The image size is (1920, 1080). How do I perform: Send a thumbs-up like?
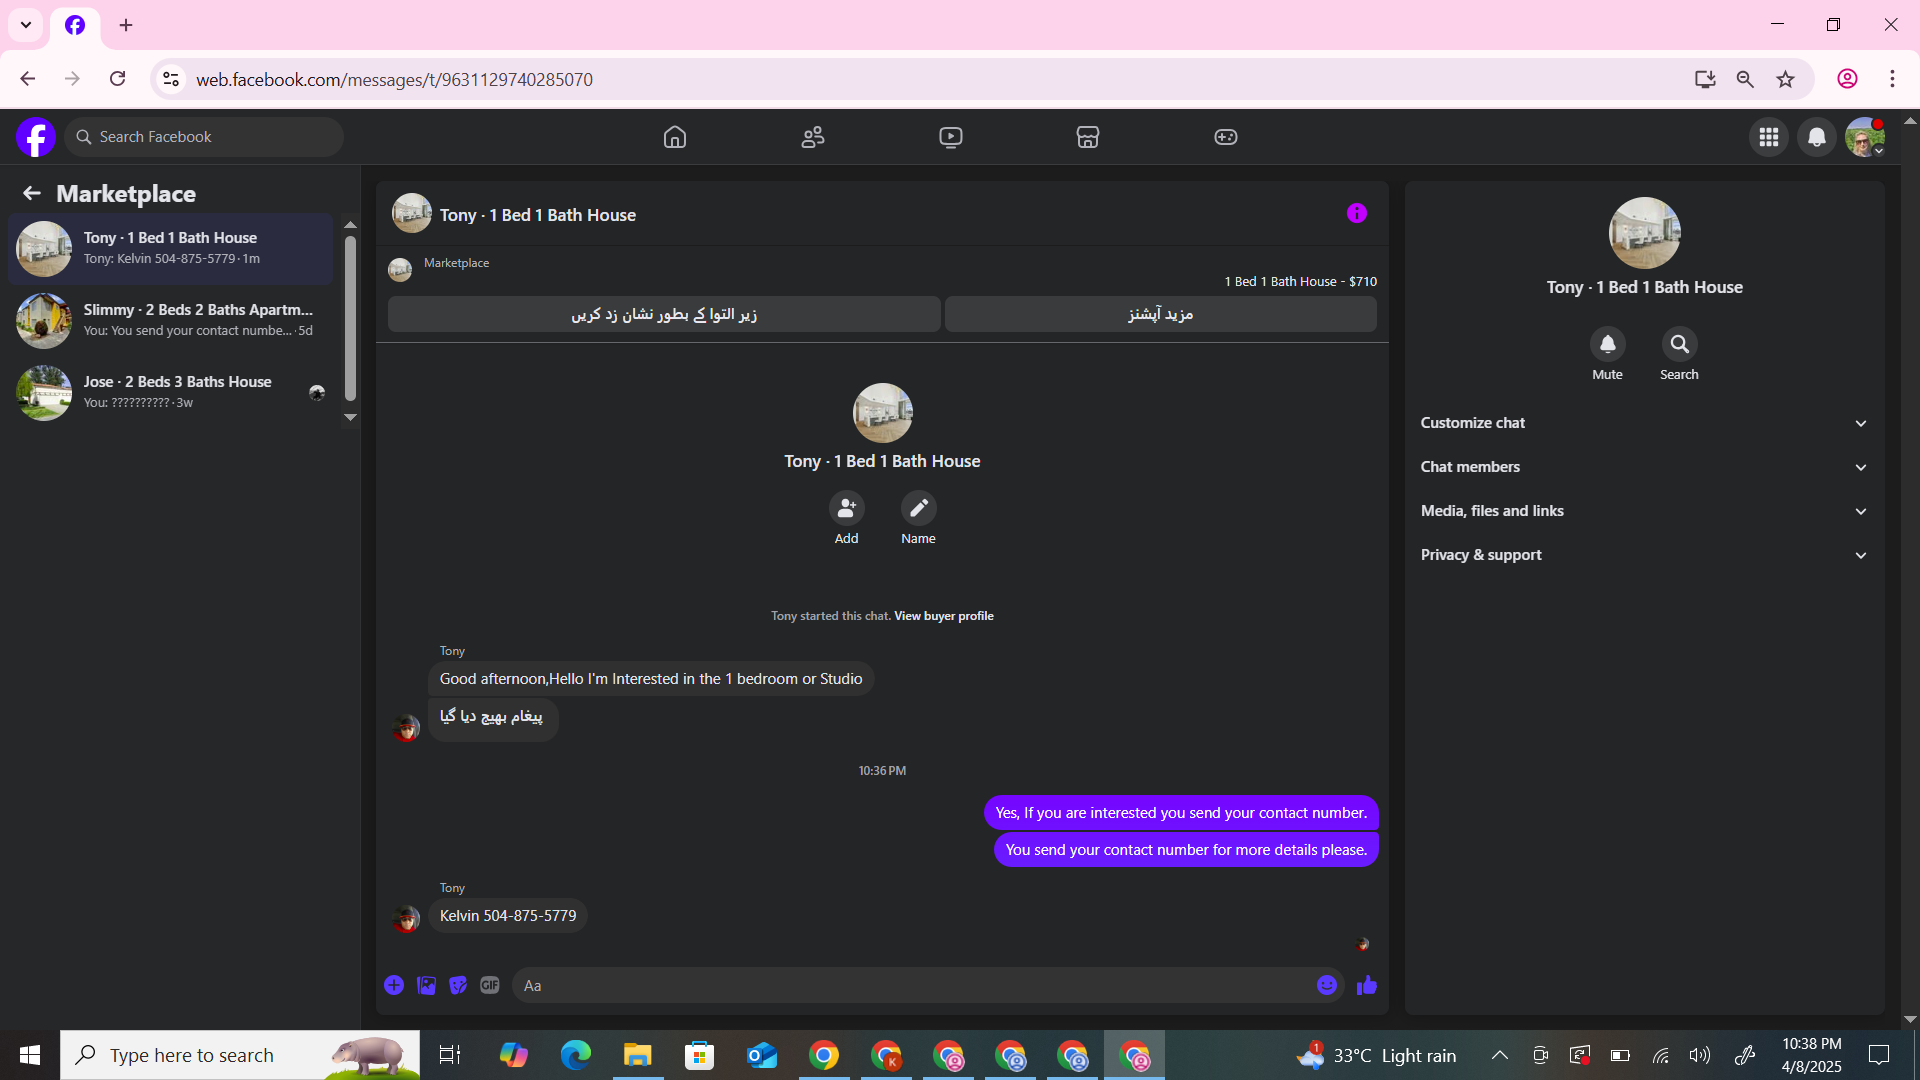pos(1367,985)
